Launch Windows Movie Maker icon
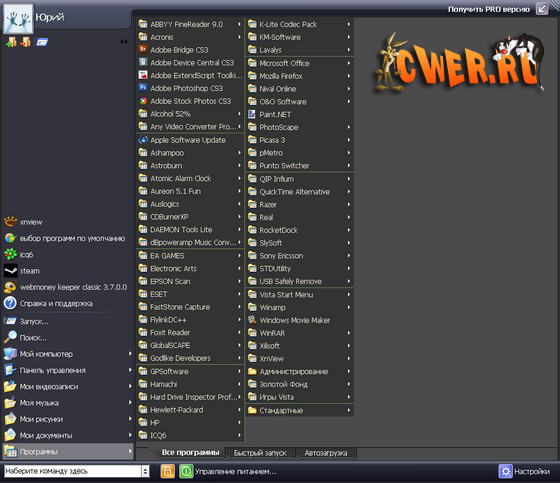Screen dimensions: 560x483 (252, 320)
